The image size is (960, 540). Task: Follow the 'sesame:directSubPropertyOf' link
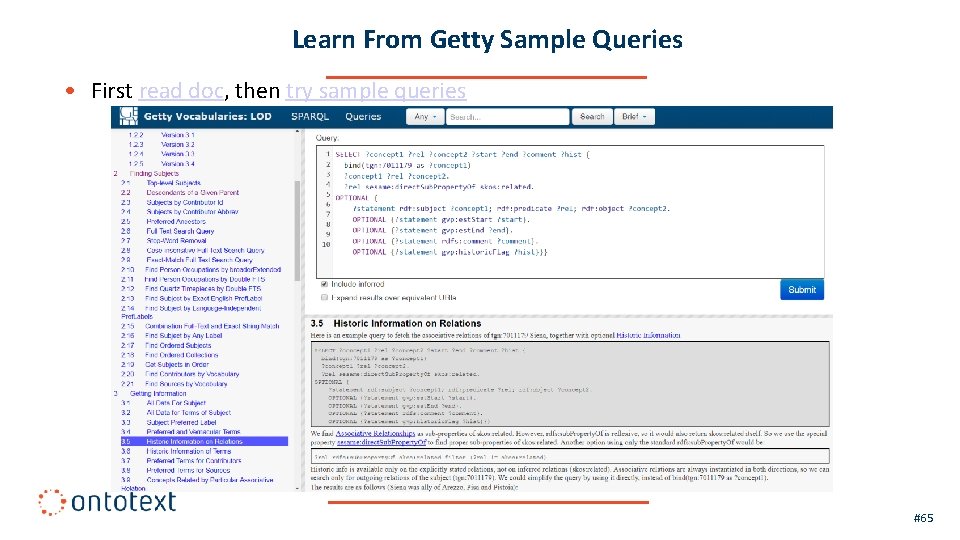click(381, 442)
